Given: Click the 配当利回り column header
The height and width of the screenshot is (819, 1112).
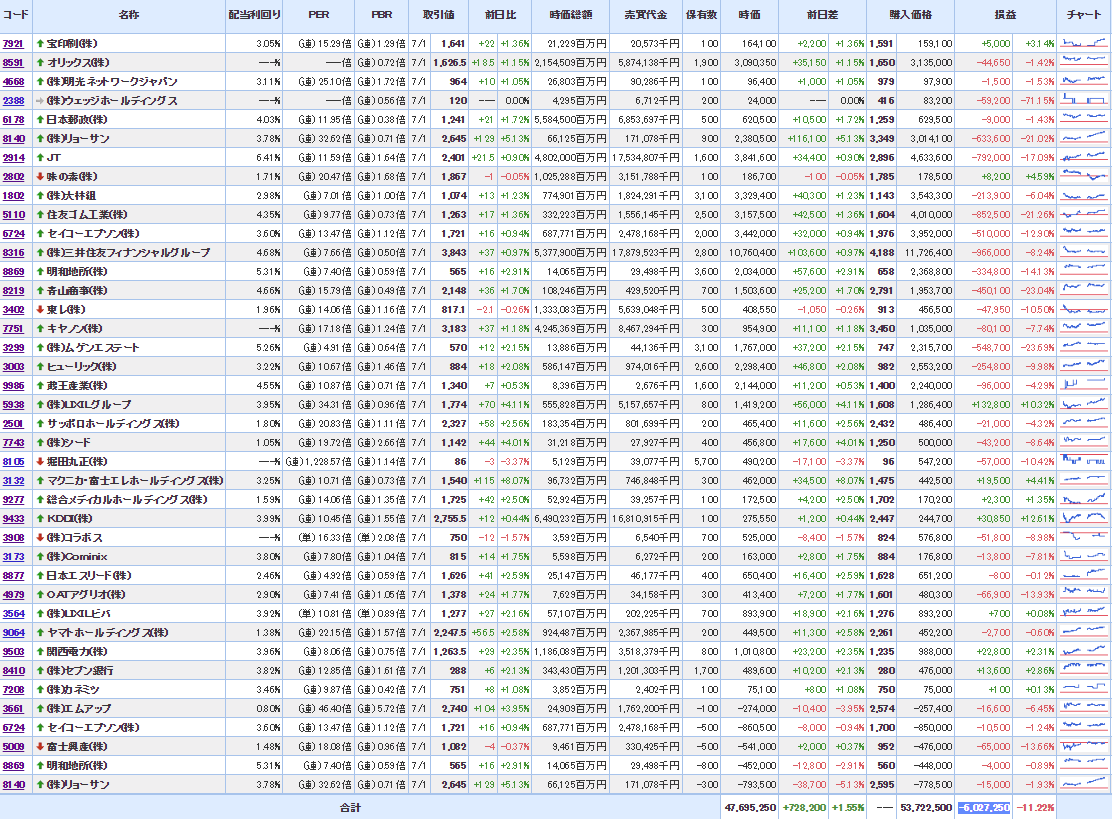Looking at the screenshot, I should pyautogui.click(x=254, y=16).
